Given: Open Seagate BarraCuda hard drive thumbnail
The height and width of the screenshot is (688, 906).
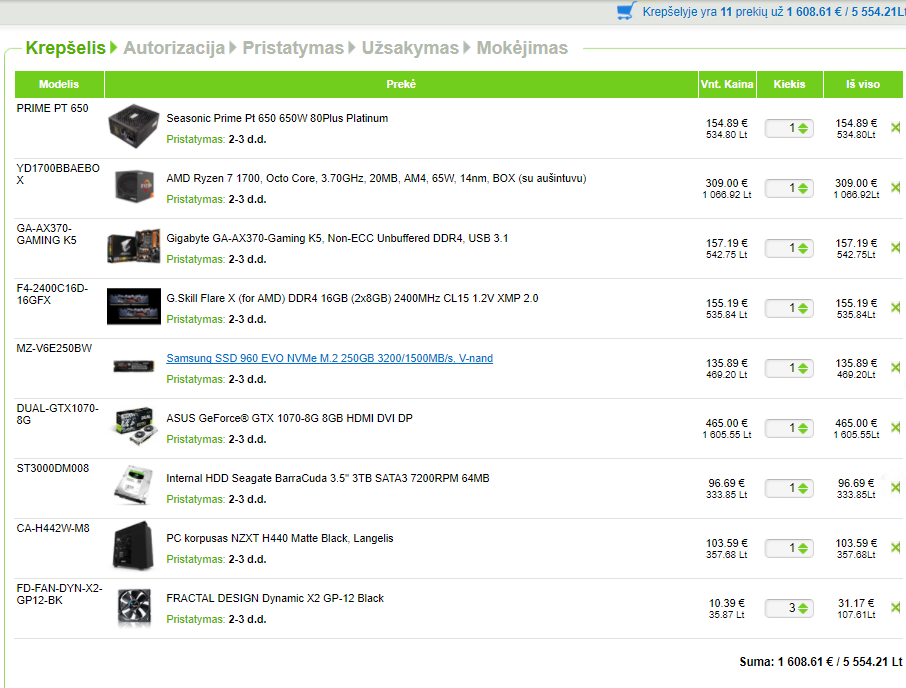Looking at the screenshot, I should point(134,486).
